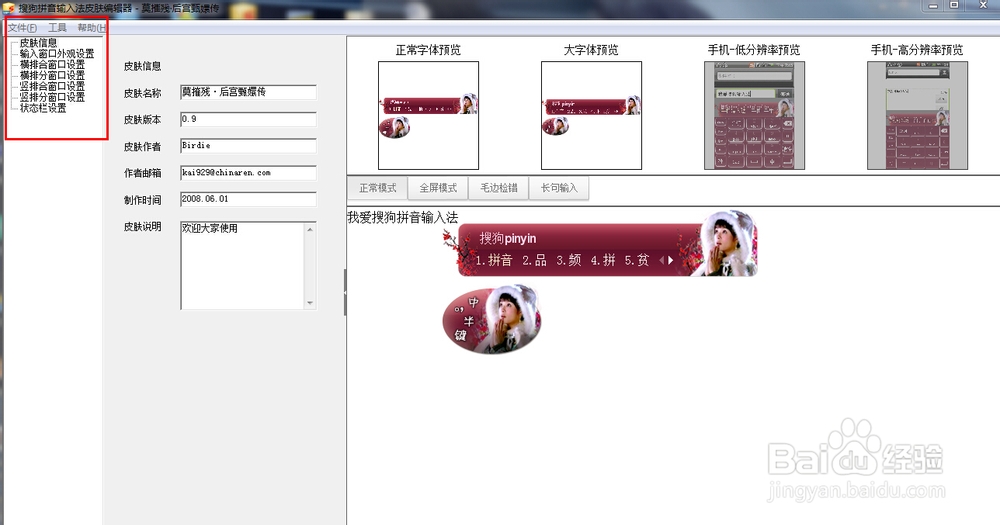Image resolution: width=1000 pixels, height=525 pixels.
Task: Click the 中 language indicator on status bar
Action: [x=473, y=302]
